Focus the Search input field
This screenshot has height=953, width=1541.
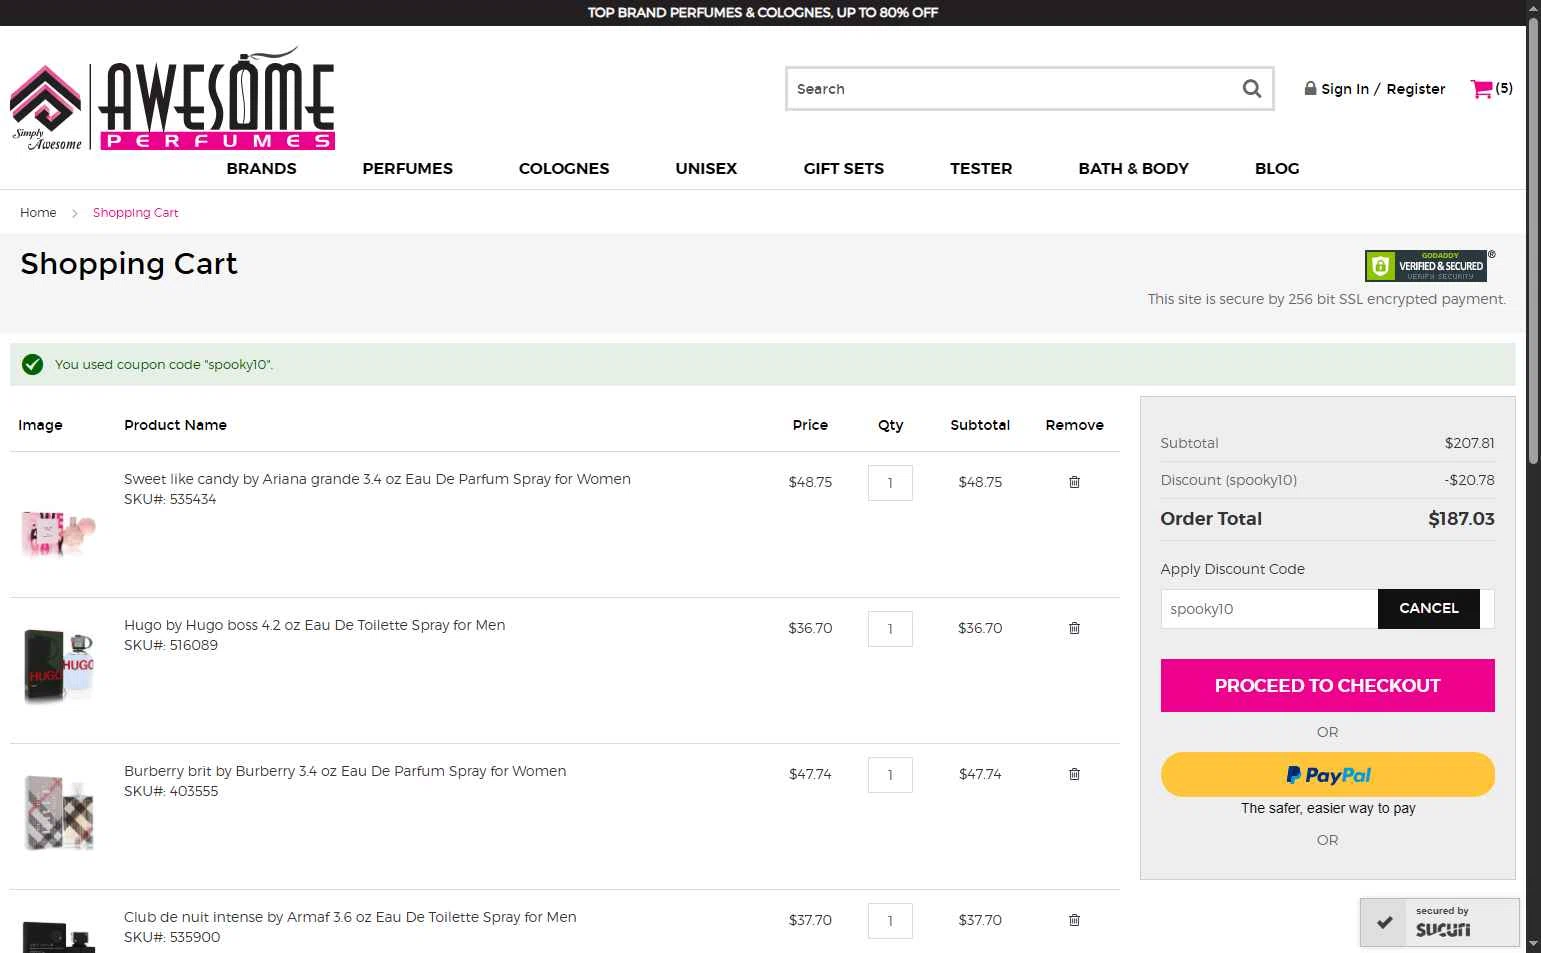(1012, 89)
